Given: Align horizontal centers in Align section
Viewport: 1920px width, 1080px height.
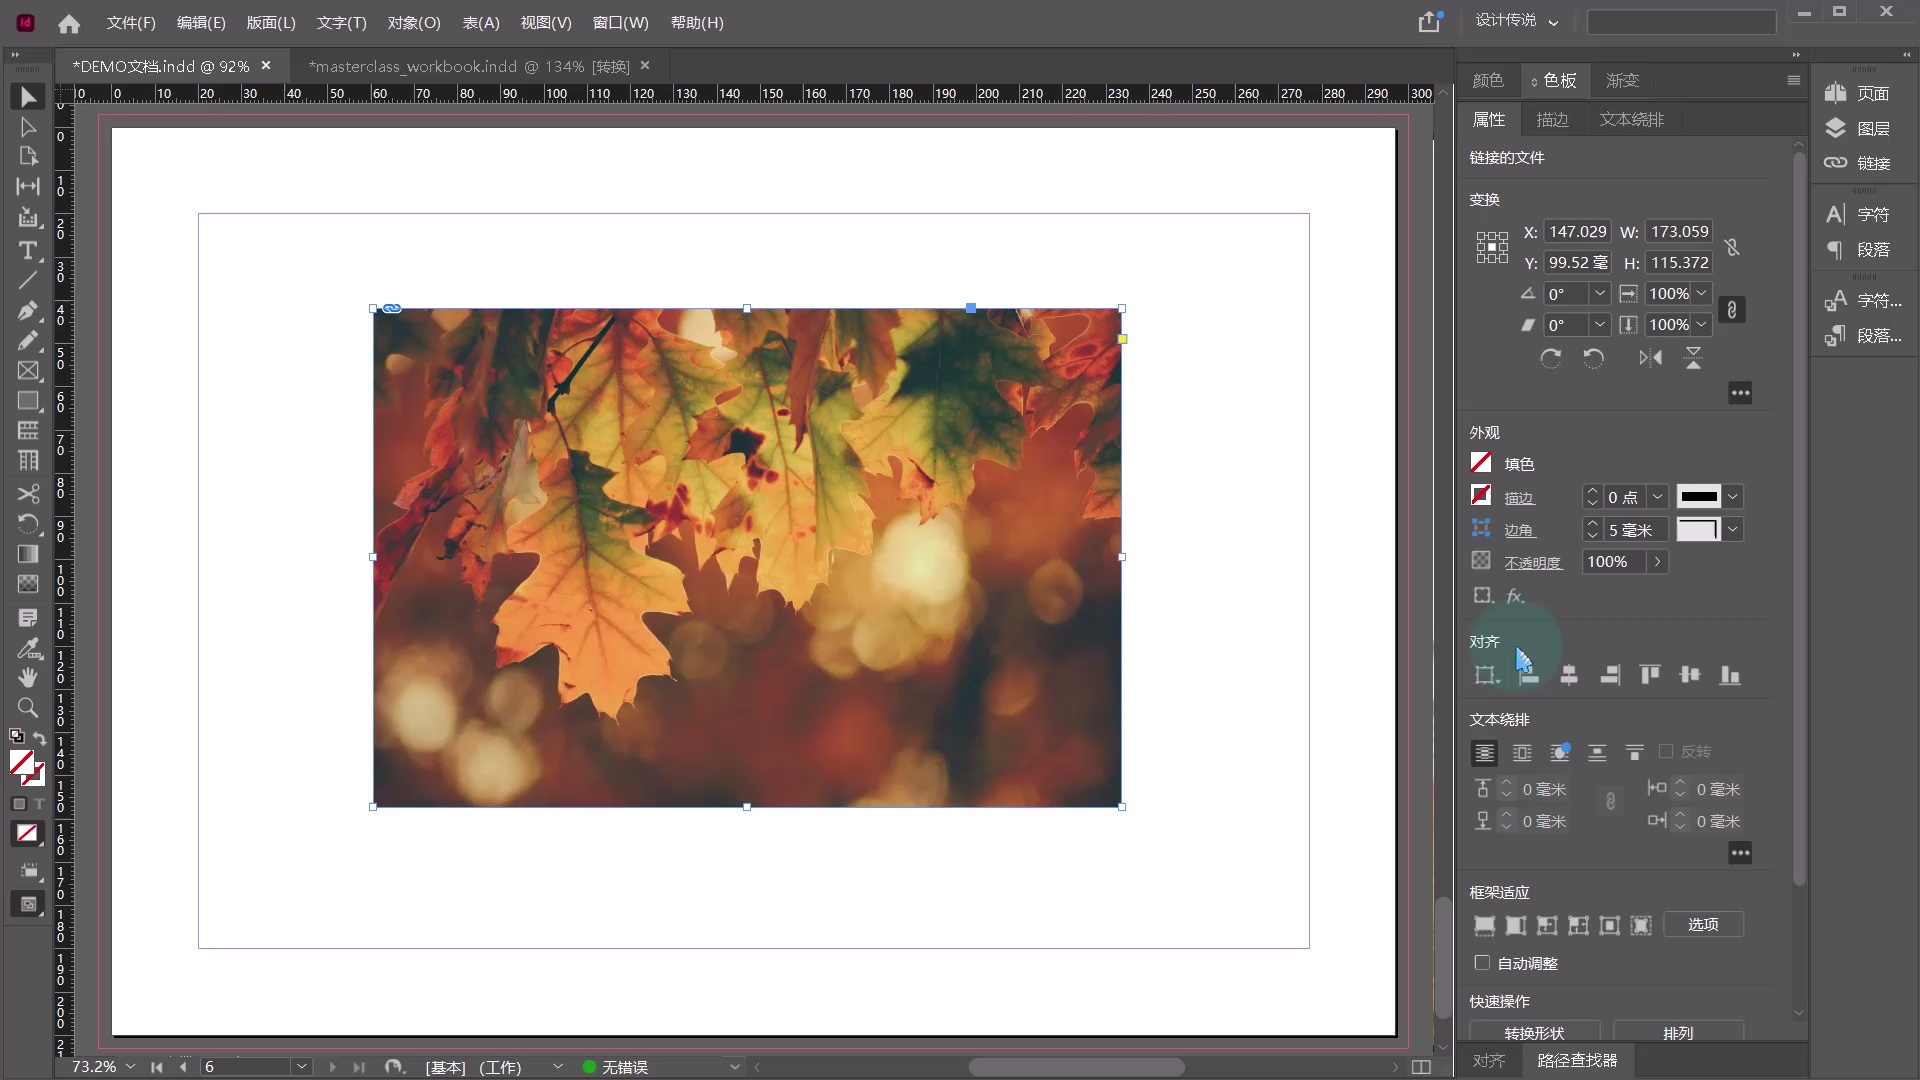Looking at the screenshot, I should tap(1569, 675).
